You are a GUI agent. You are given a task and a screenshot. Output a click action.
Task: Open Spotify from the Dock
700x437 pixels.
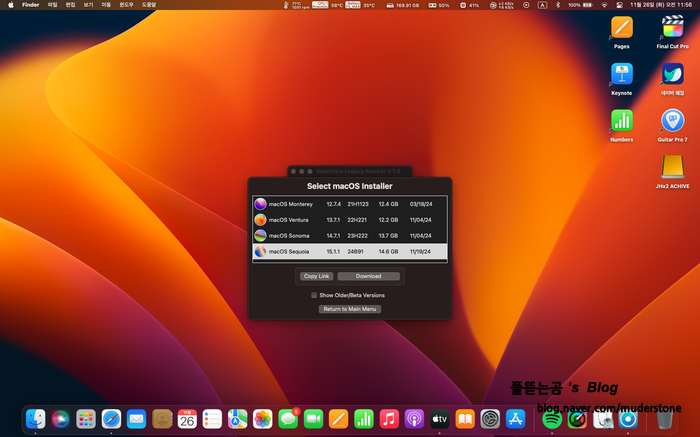tap(551, 420)
